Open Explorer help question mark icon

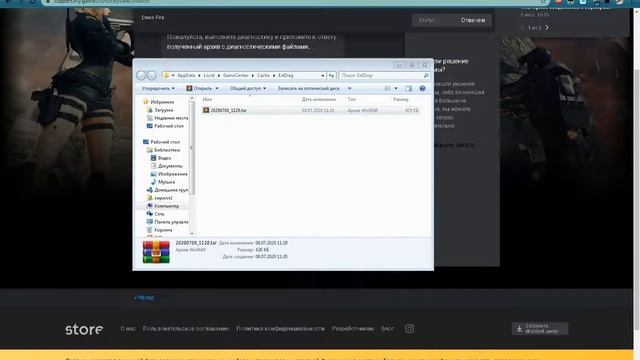tap(422, 89)
